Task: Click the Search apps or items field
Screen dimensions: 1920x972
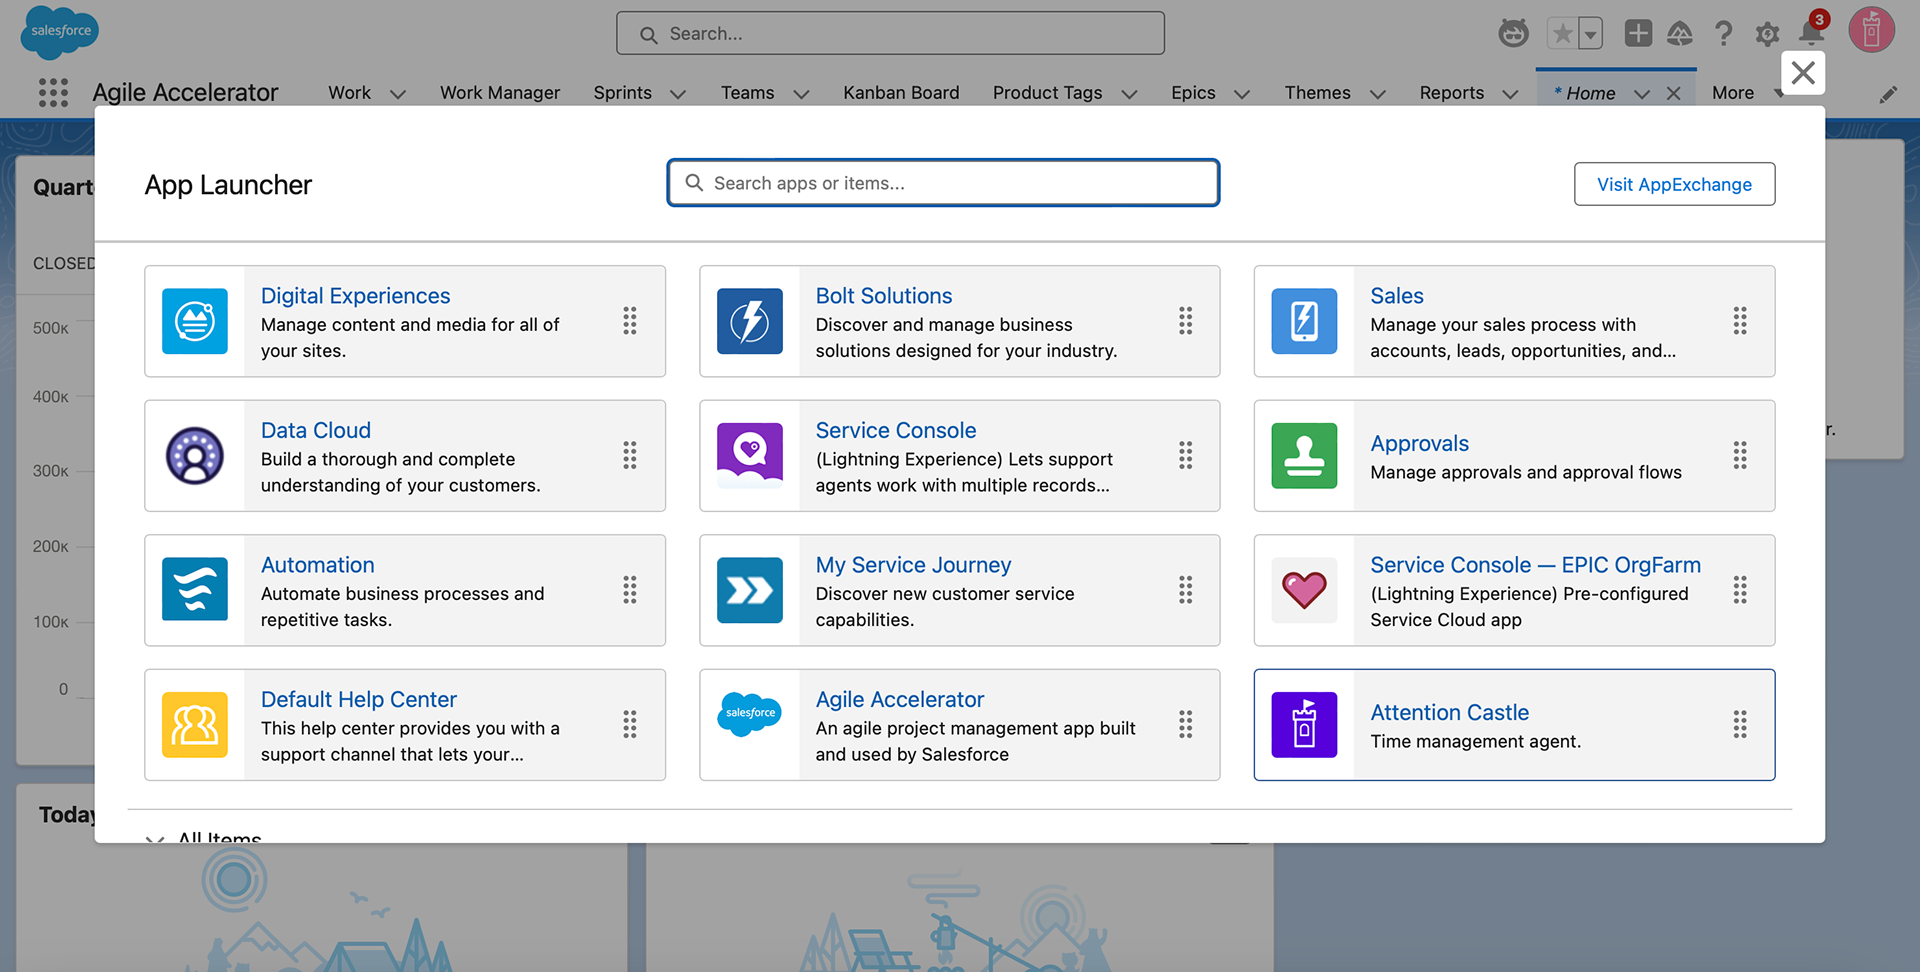Action: (x=943, y=183)
